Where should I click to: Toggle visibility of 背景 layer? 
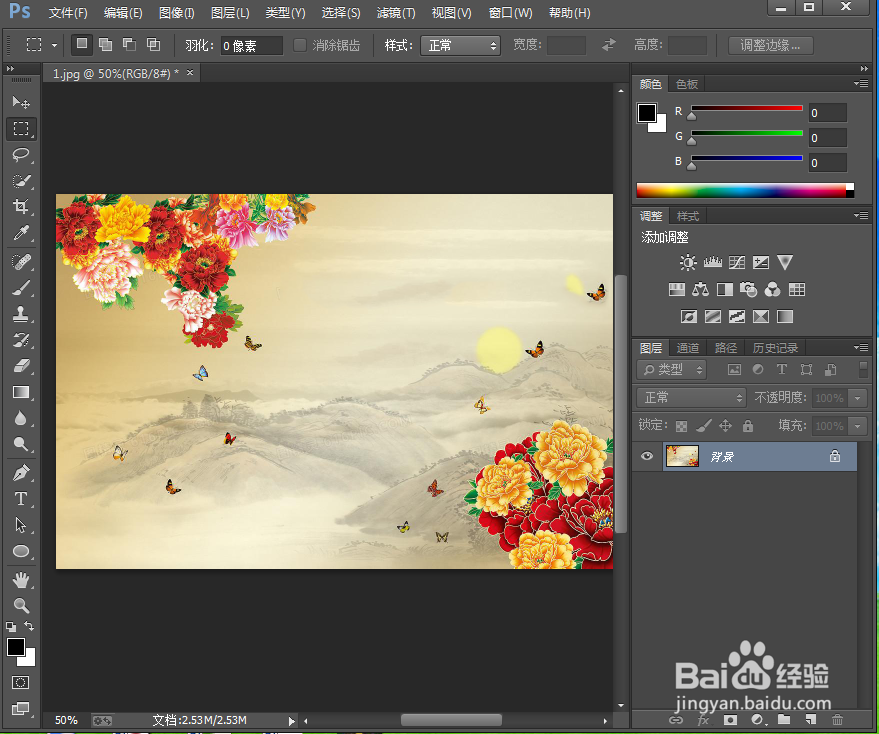click(647, 456)
